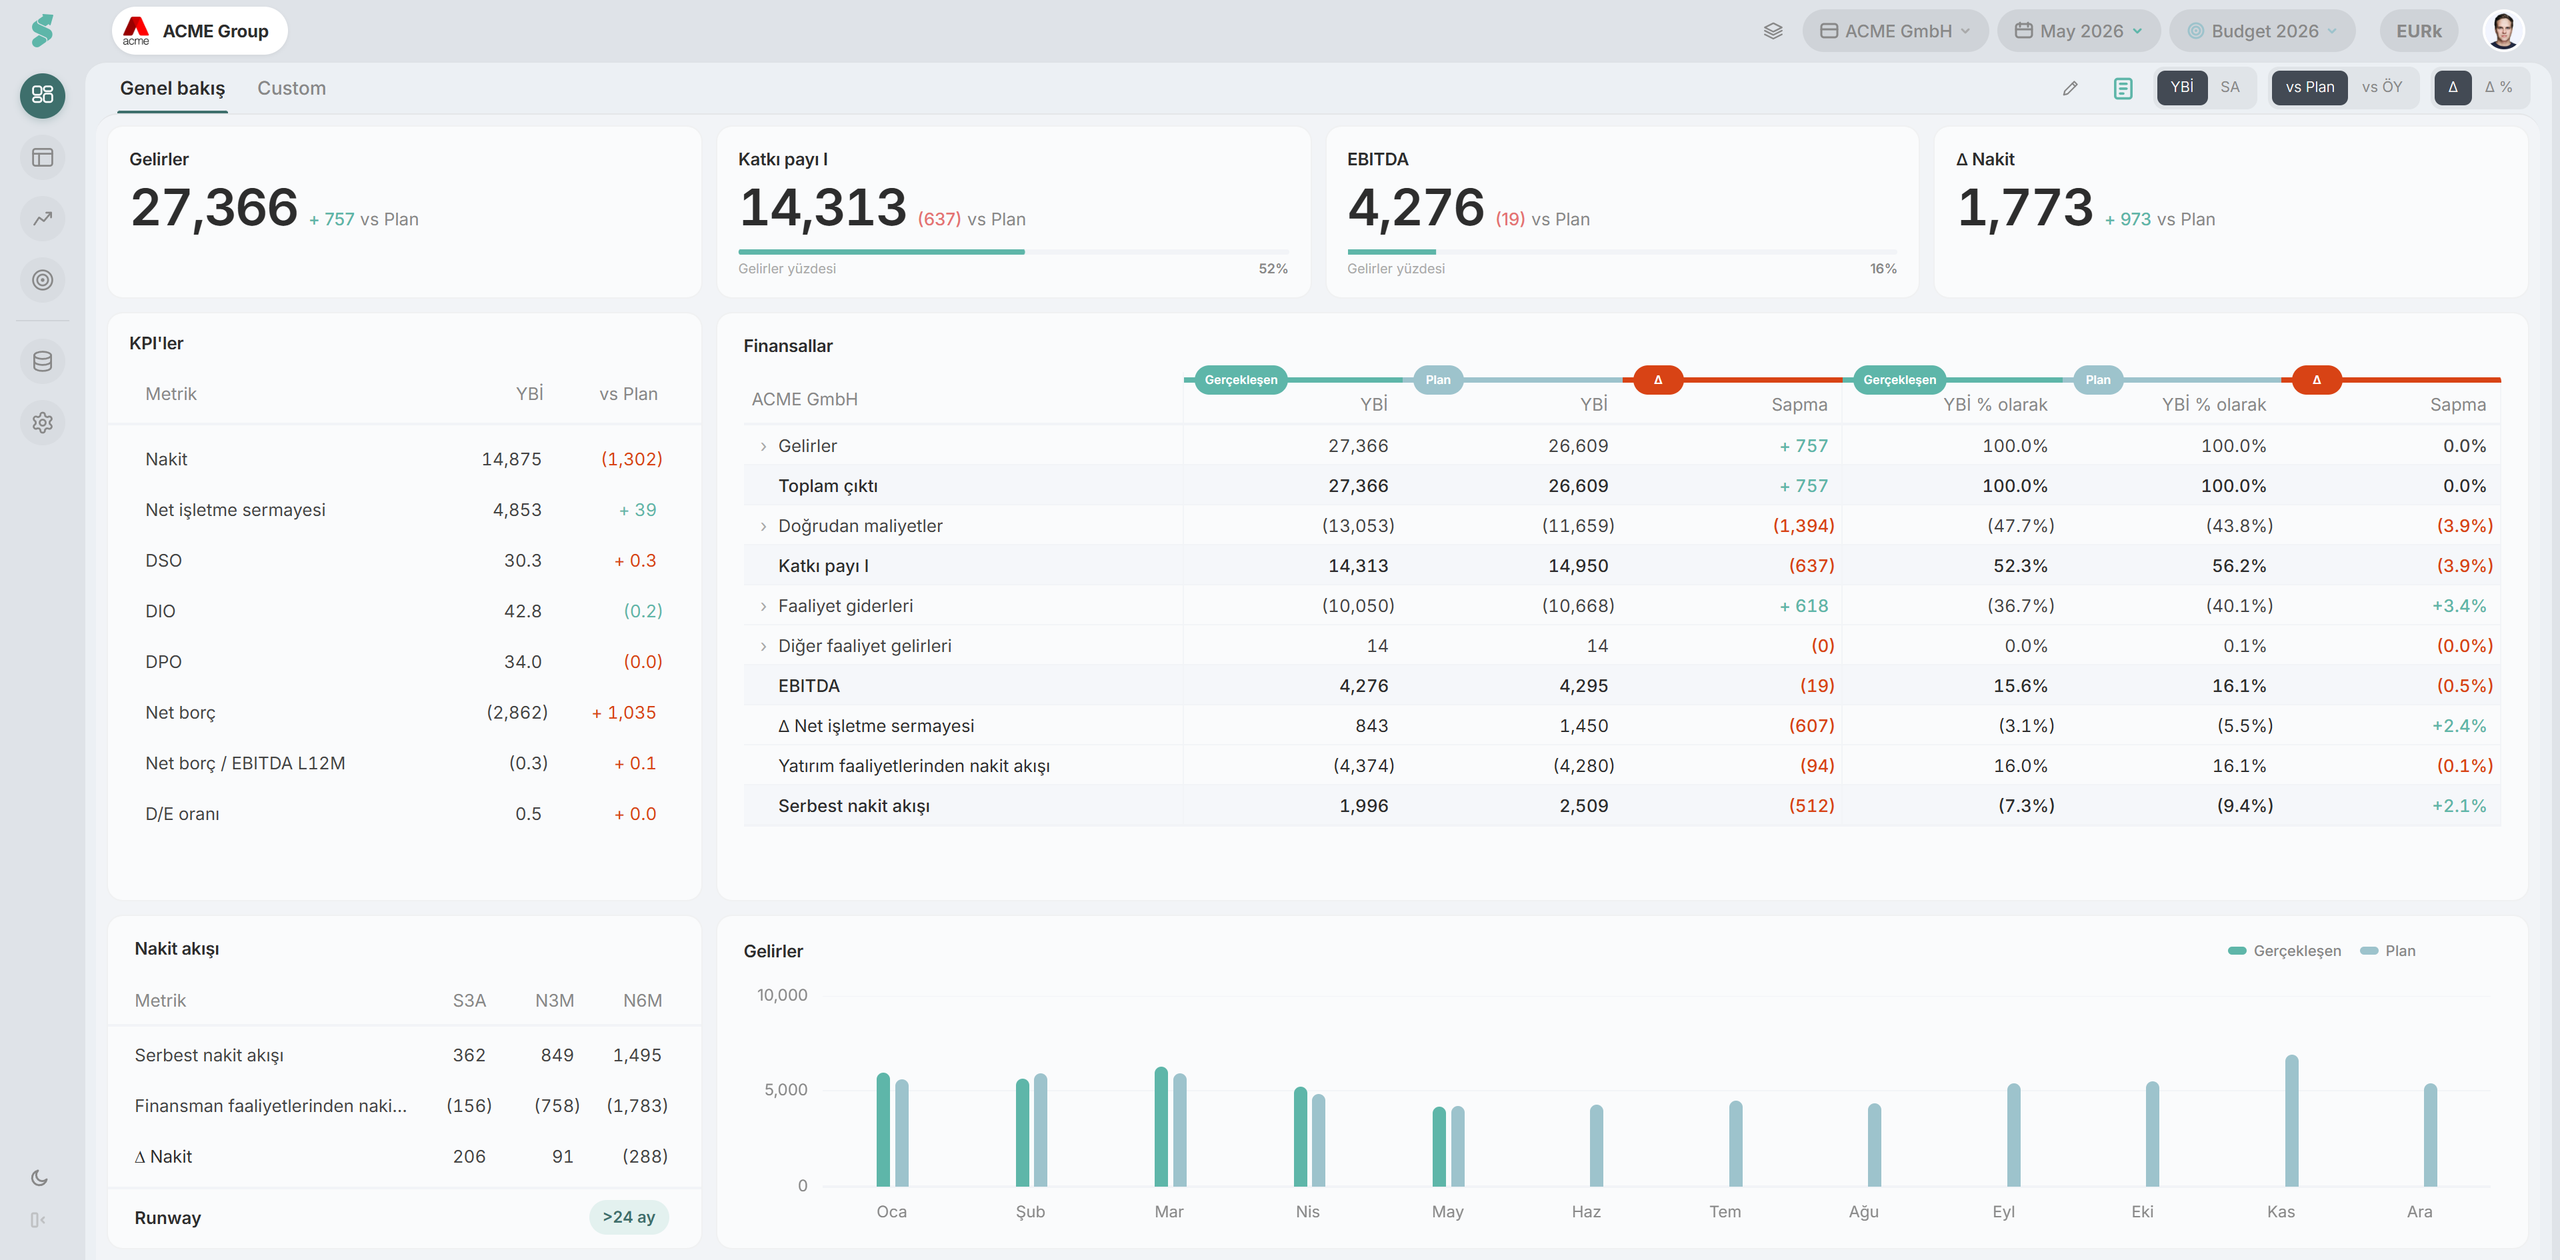This screenshot has width=2560, height=1260.
Task: Click the >24 ay runway badge
Action: (x=628, y=1217)
